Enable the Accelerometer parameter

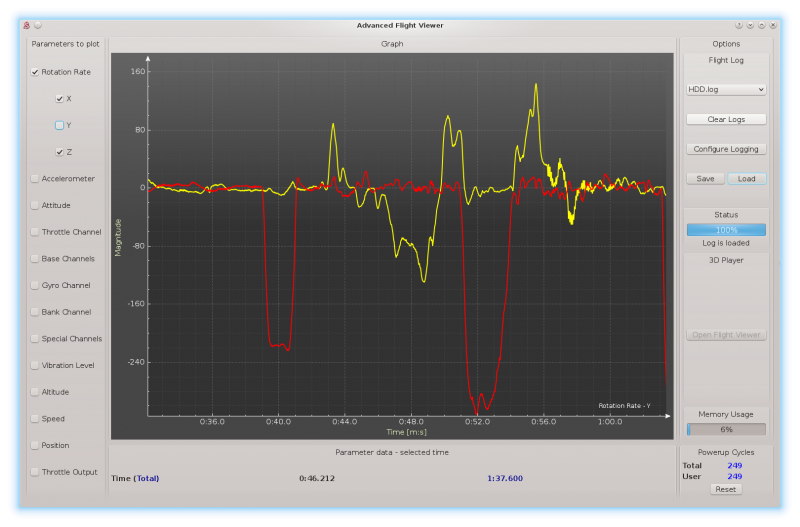(x=36, y=179)
